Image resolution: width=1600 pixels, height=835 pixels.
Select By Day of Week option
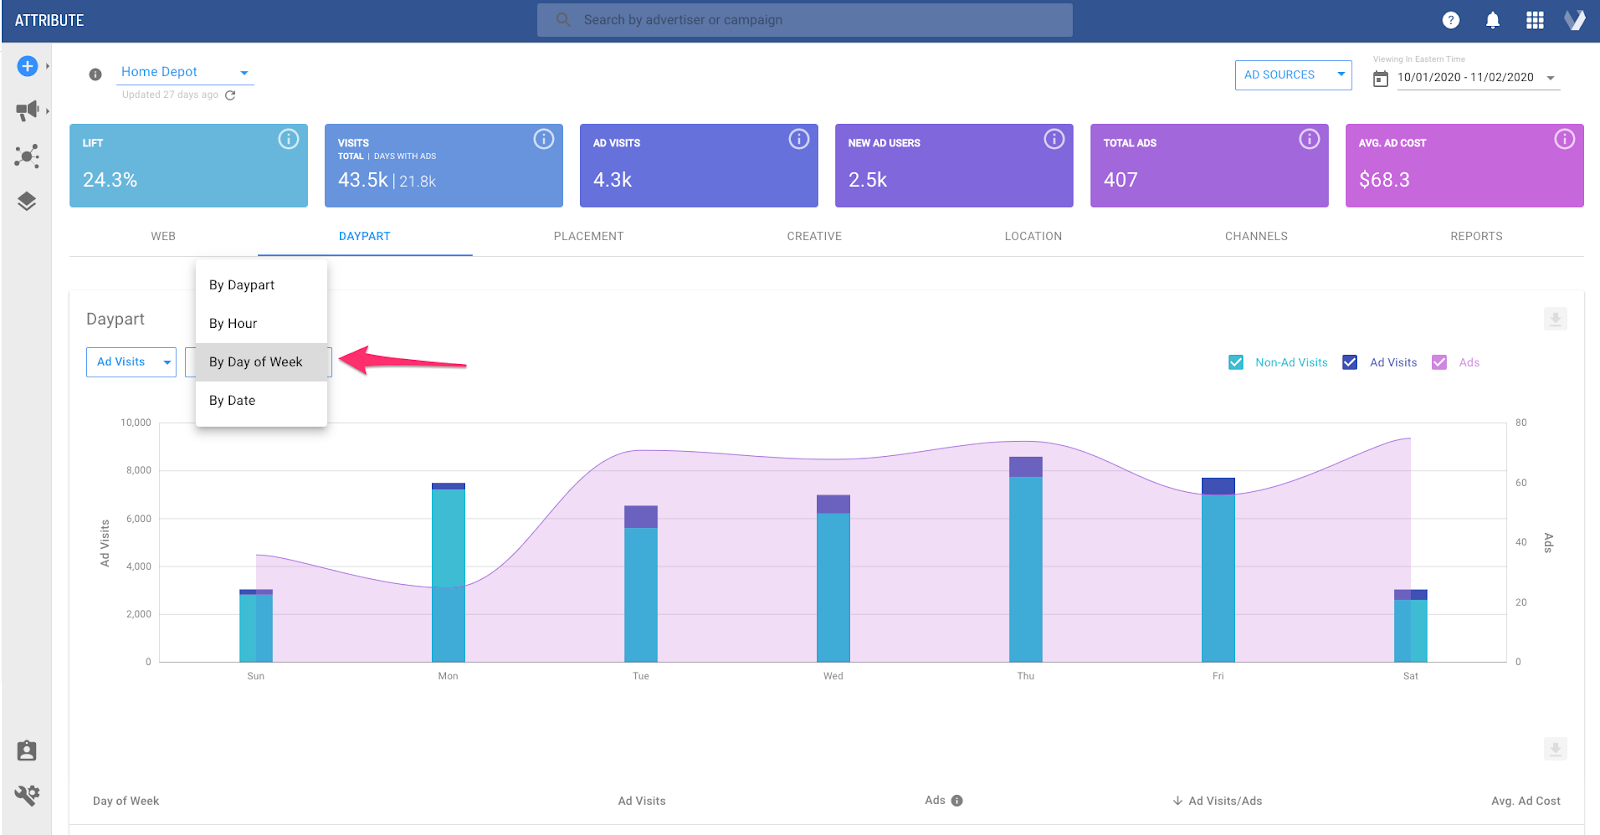coord(256,362)
